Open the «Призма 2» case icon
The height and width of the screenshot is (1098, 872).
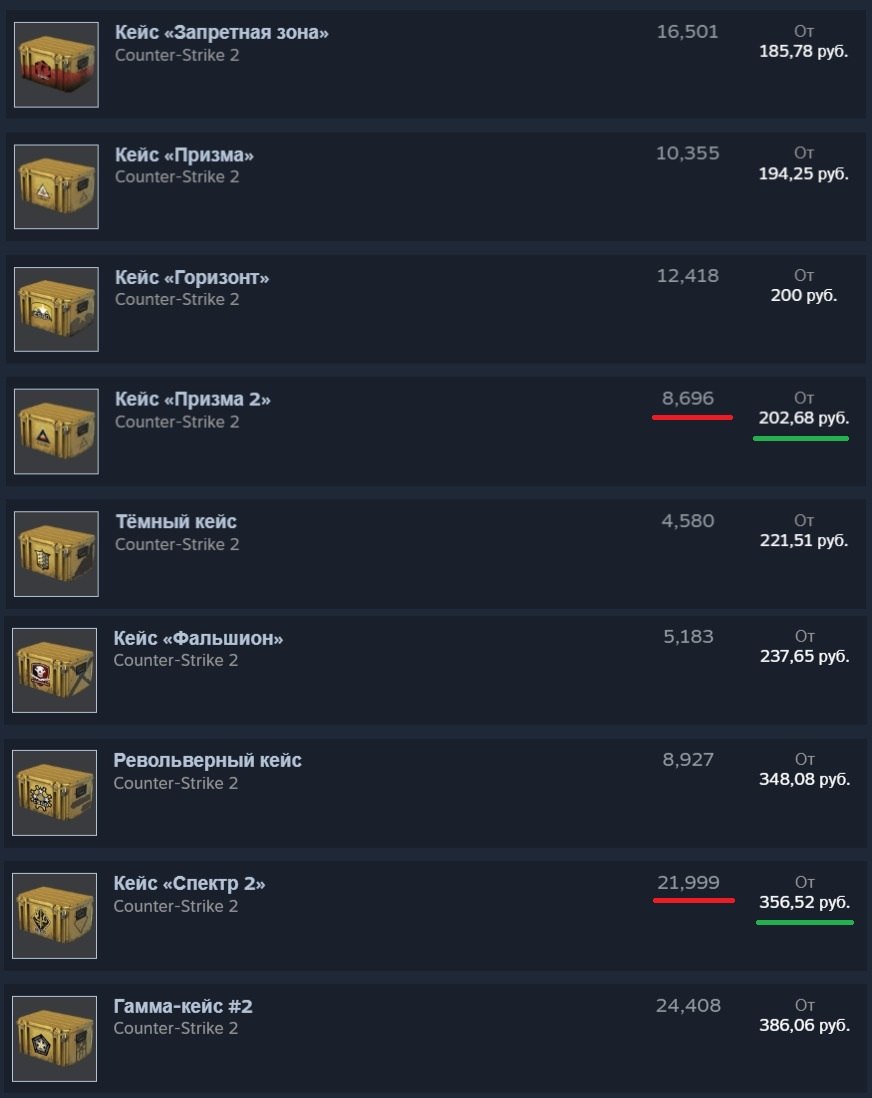tap(56, 431)
